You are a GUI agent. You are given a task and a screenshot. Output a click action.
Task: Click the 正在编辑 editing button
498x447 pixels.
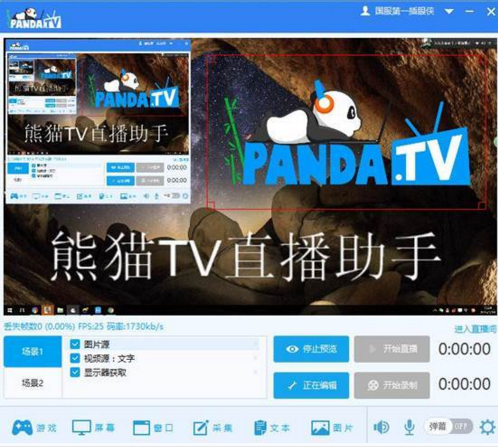click(311, 385)
